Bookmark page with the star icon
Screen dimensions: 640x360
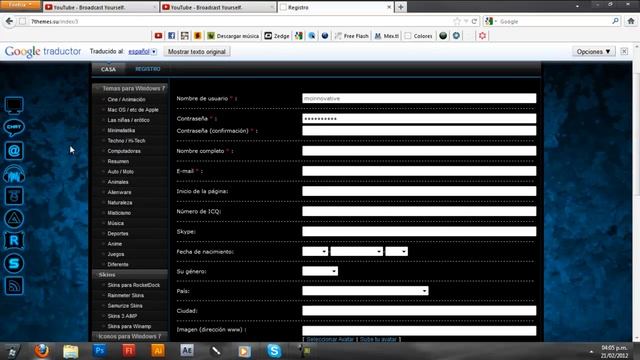pyautogui.click(x=457, y=21)
